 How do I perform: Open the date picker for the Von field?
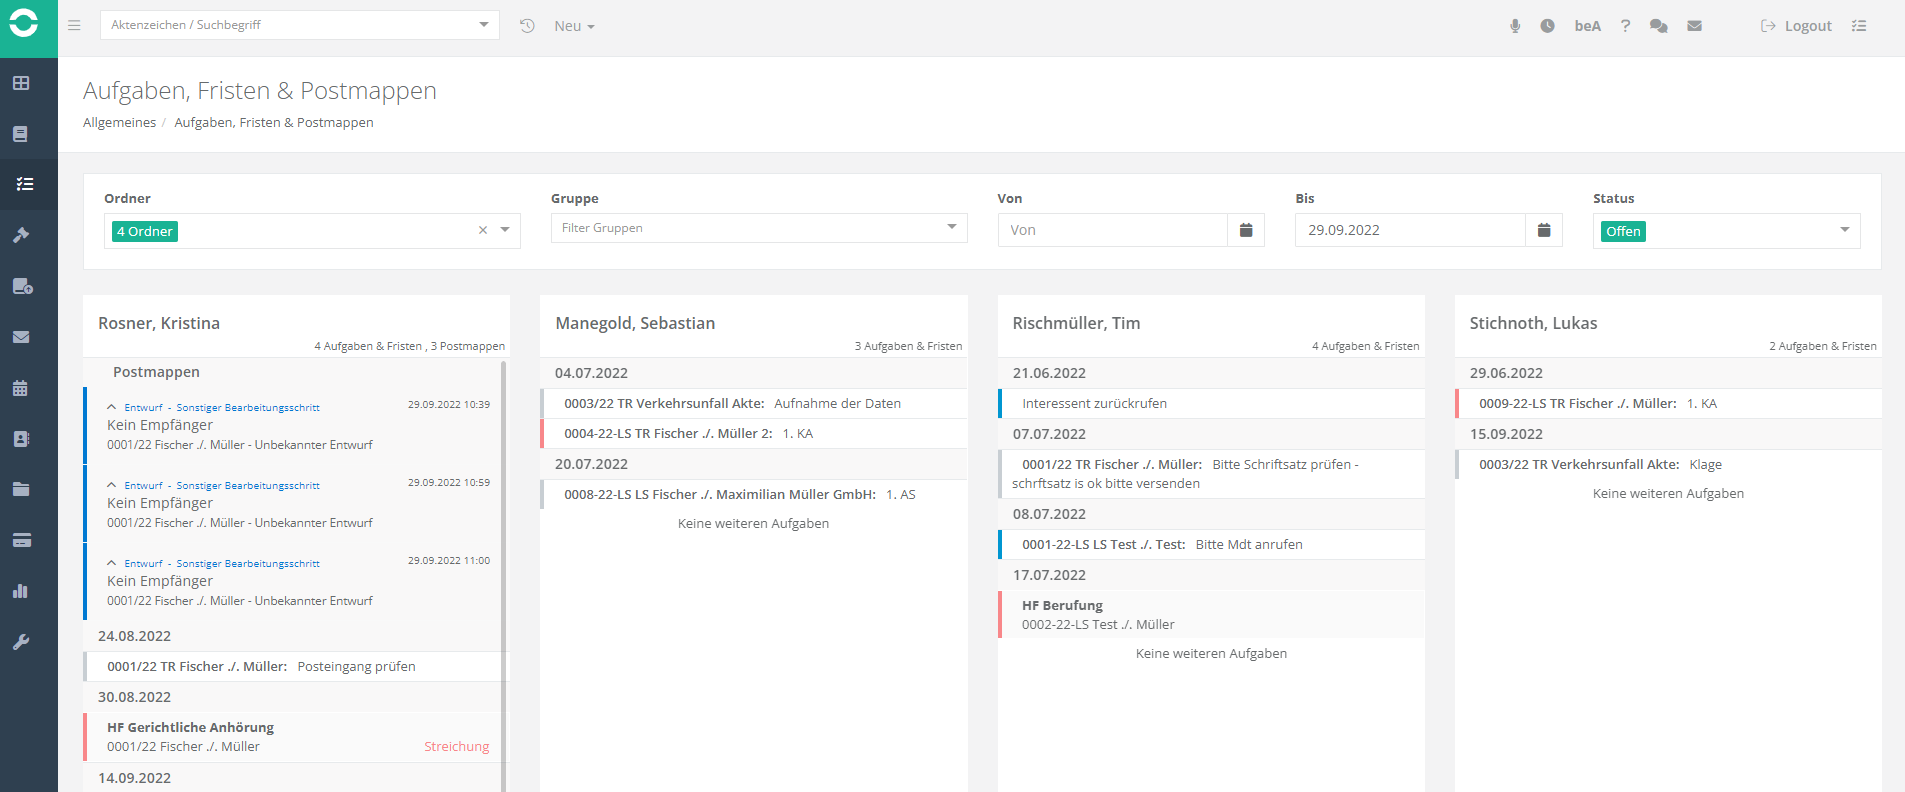point(1246,230)
